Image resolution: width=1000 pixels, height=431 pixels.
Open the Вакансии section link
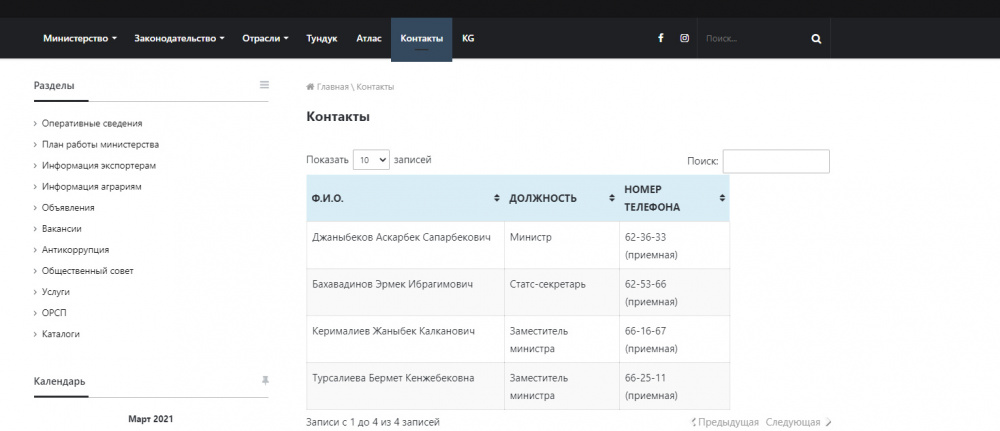(62, 229)
